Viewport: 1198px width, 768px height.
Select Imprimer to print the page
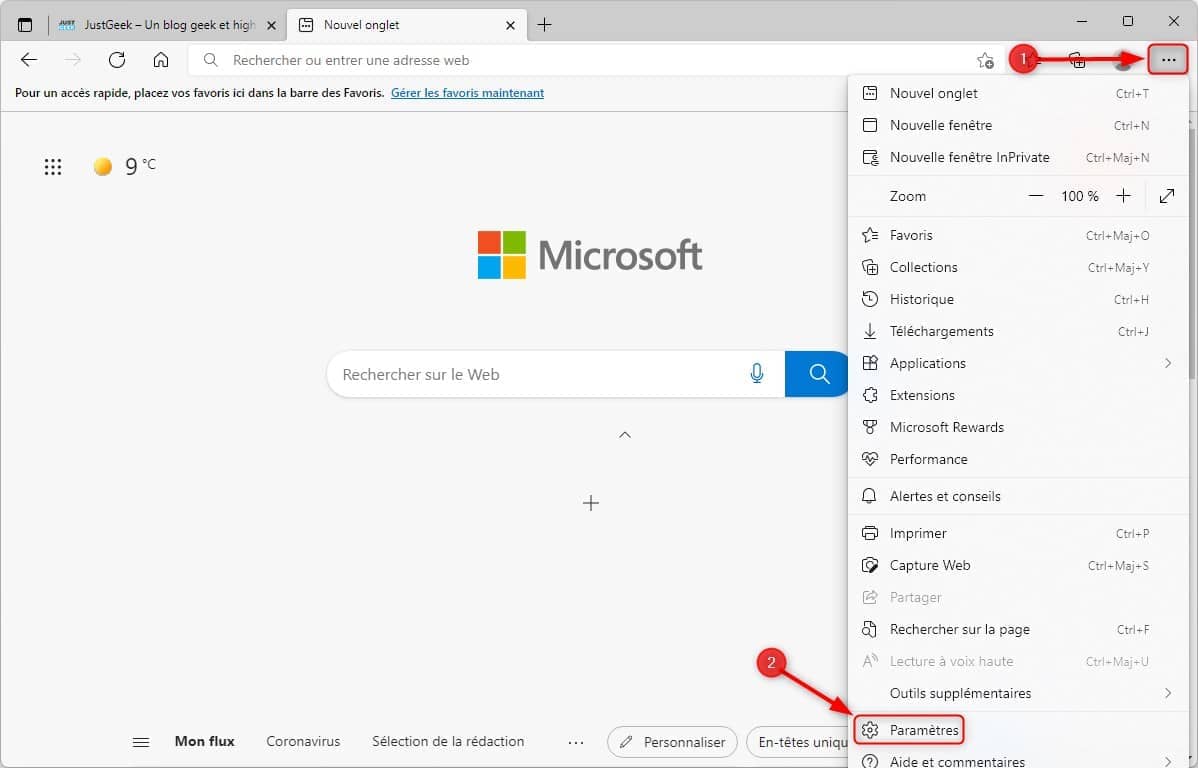click(1018, 533)
